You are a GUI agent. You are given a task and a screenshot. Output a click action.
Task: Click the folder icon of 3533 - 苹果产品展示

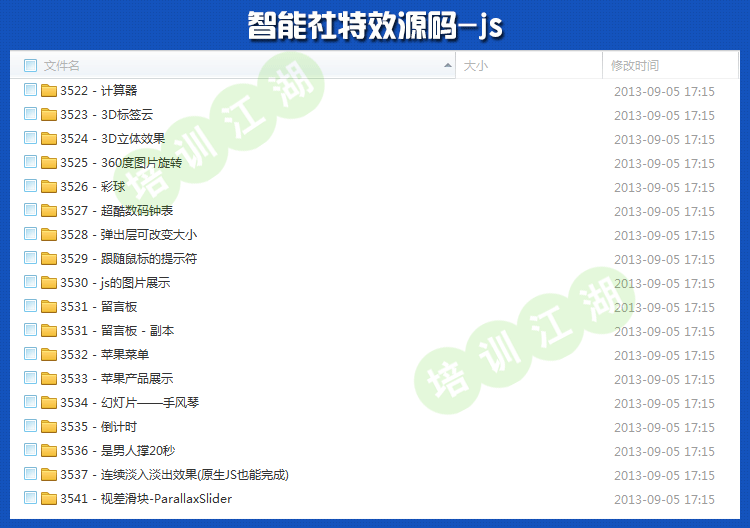click(49, 378)
